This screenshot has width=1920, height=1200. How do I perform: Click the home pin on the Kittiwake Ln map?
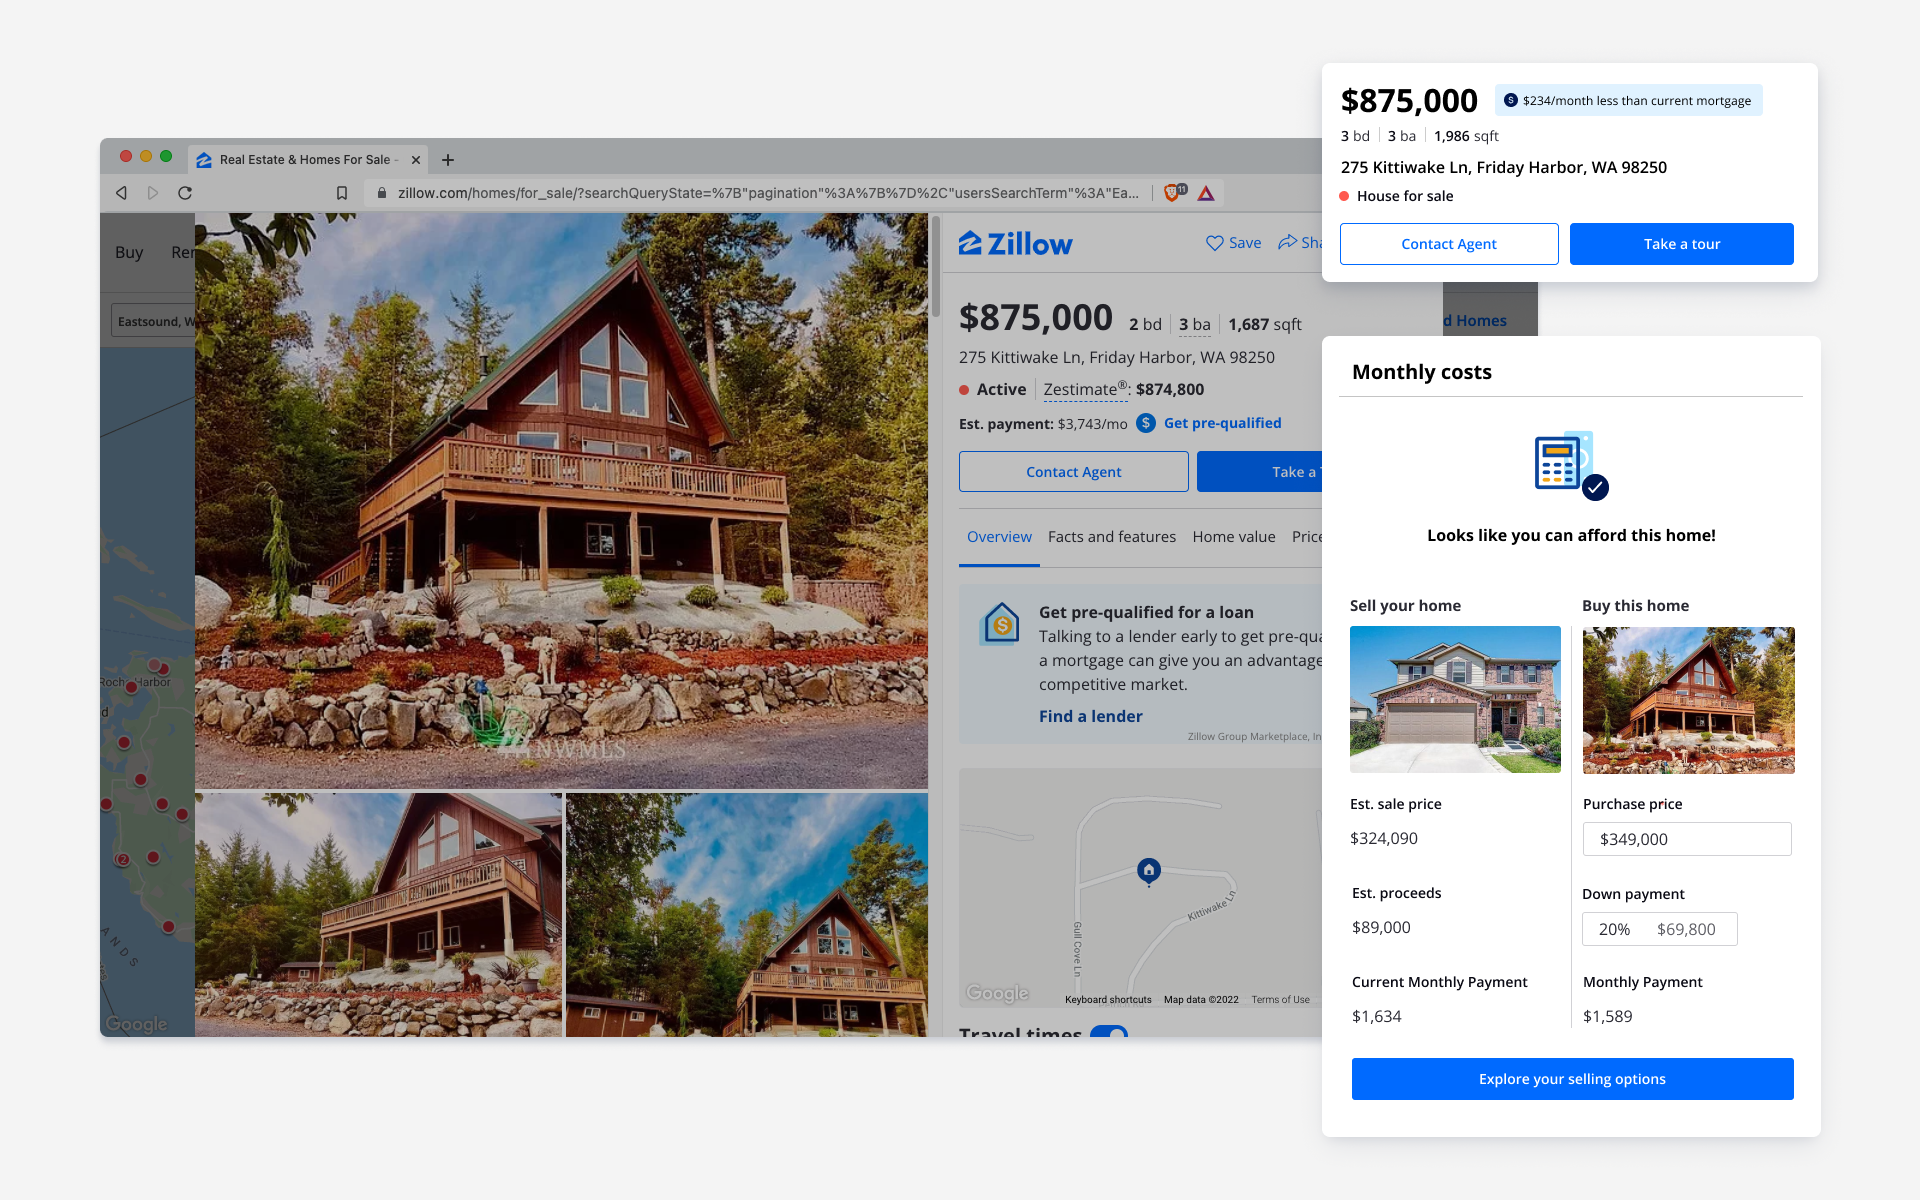pyautogui.click(x=1149, y=871)
